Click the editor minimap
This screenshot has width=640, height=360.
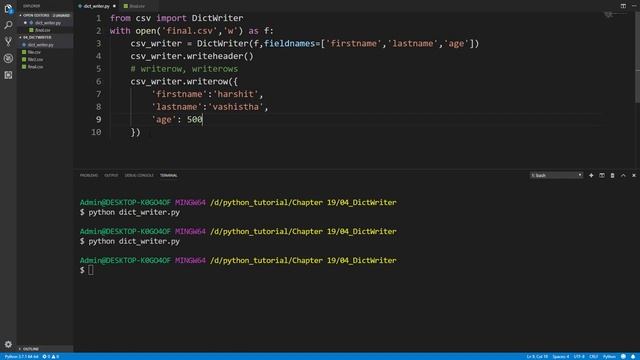tap(616, 16)
